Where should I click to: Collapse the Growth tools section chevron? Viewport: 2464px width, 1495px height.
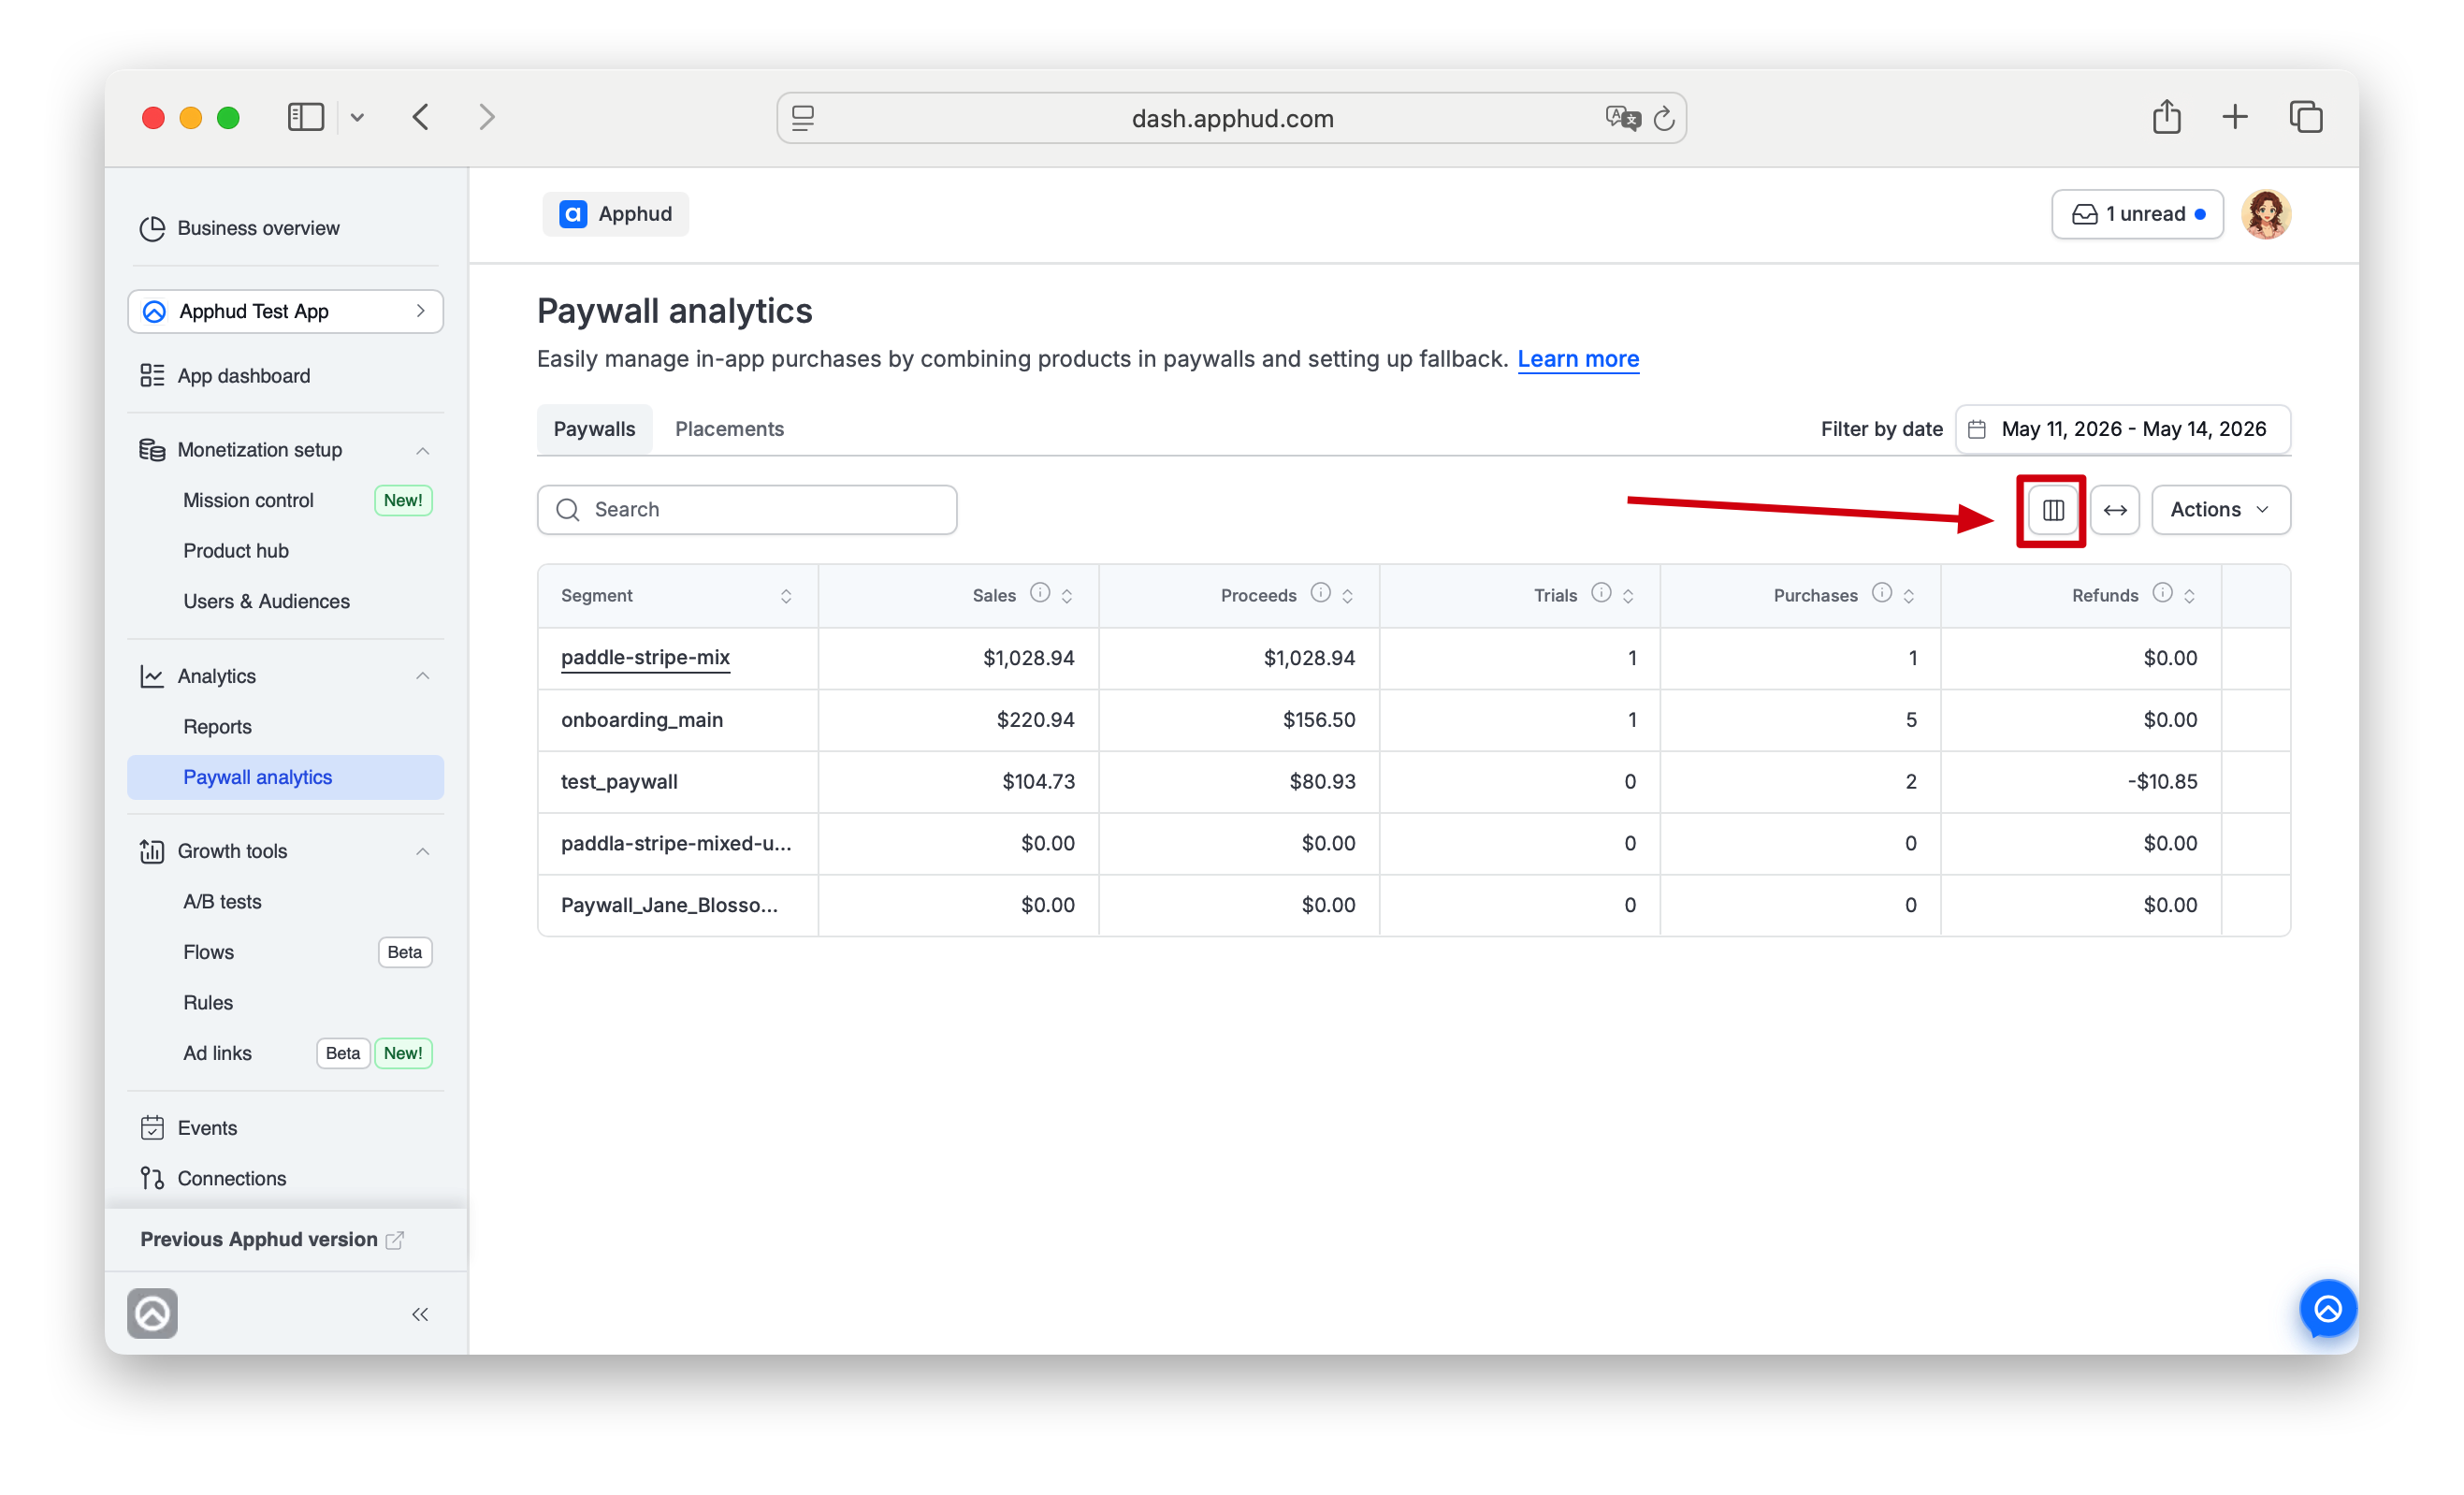click(x=422, y=851)
